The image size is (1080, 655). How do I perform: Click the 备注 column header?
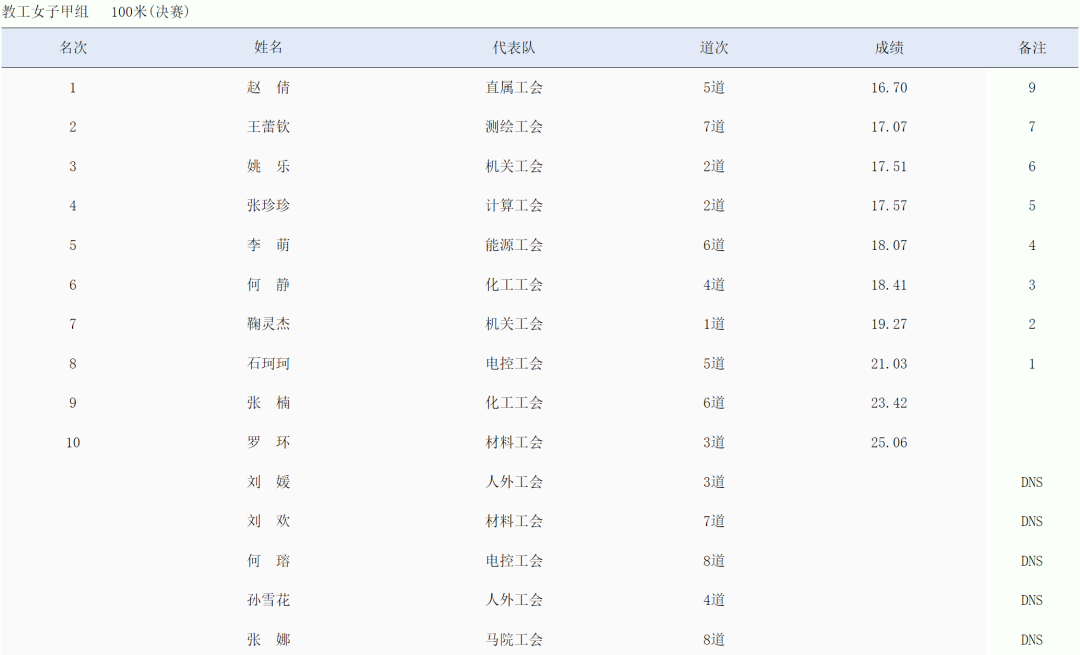(1032, 48)
